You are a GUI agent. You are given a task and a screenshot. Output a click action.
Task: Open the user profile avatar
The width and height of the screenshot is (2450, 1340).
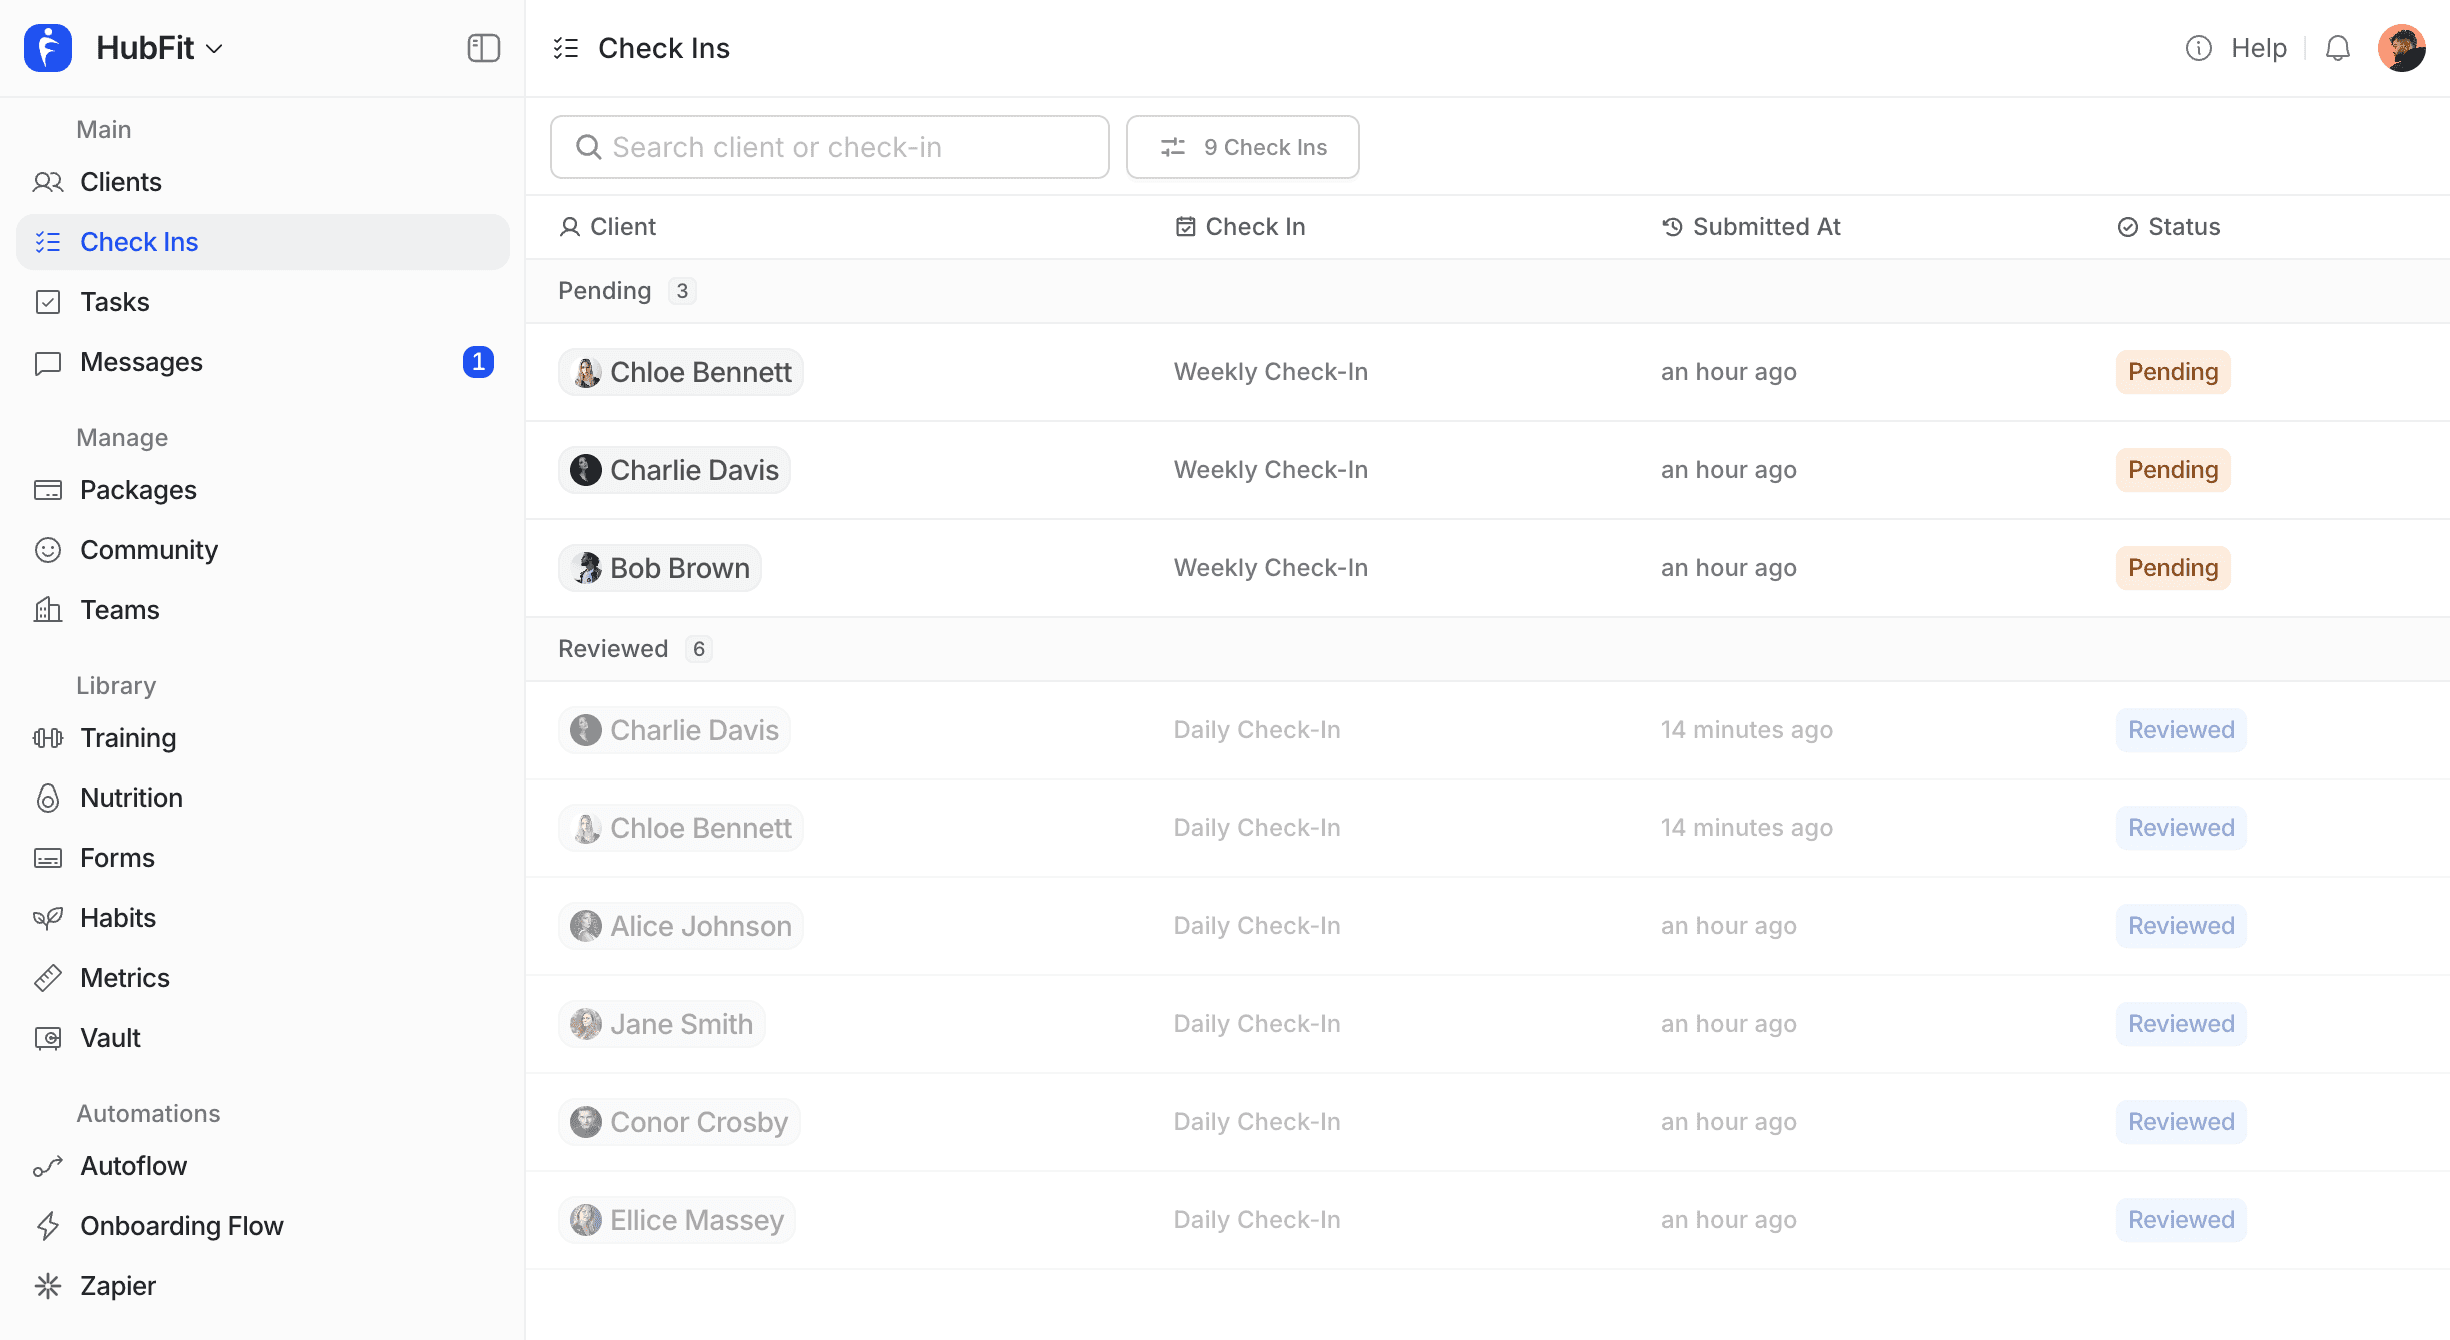[2401, 48]
